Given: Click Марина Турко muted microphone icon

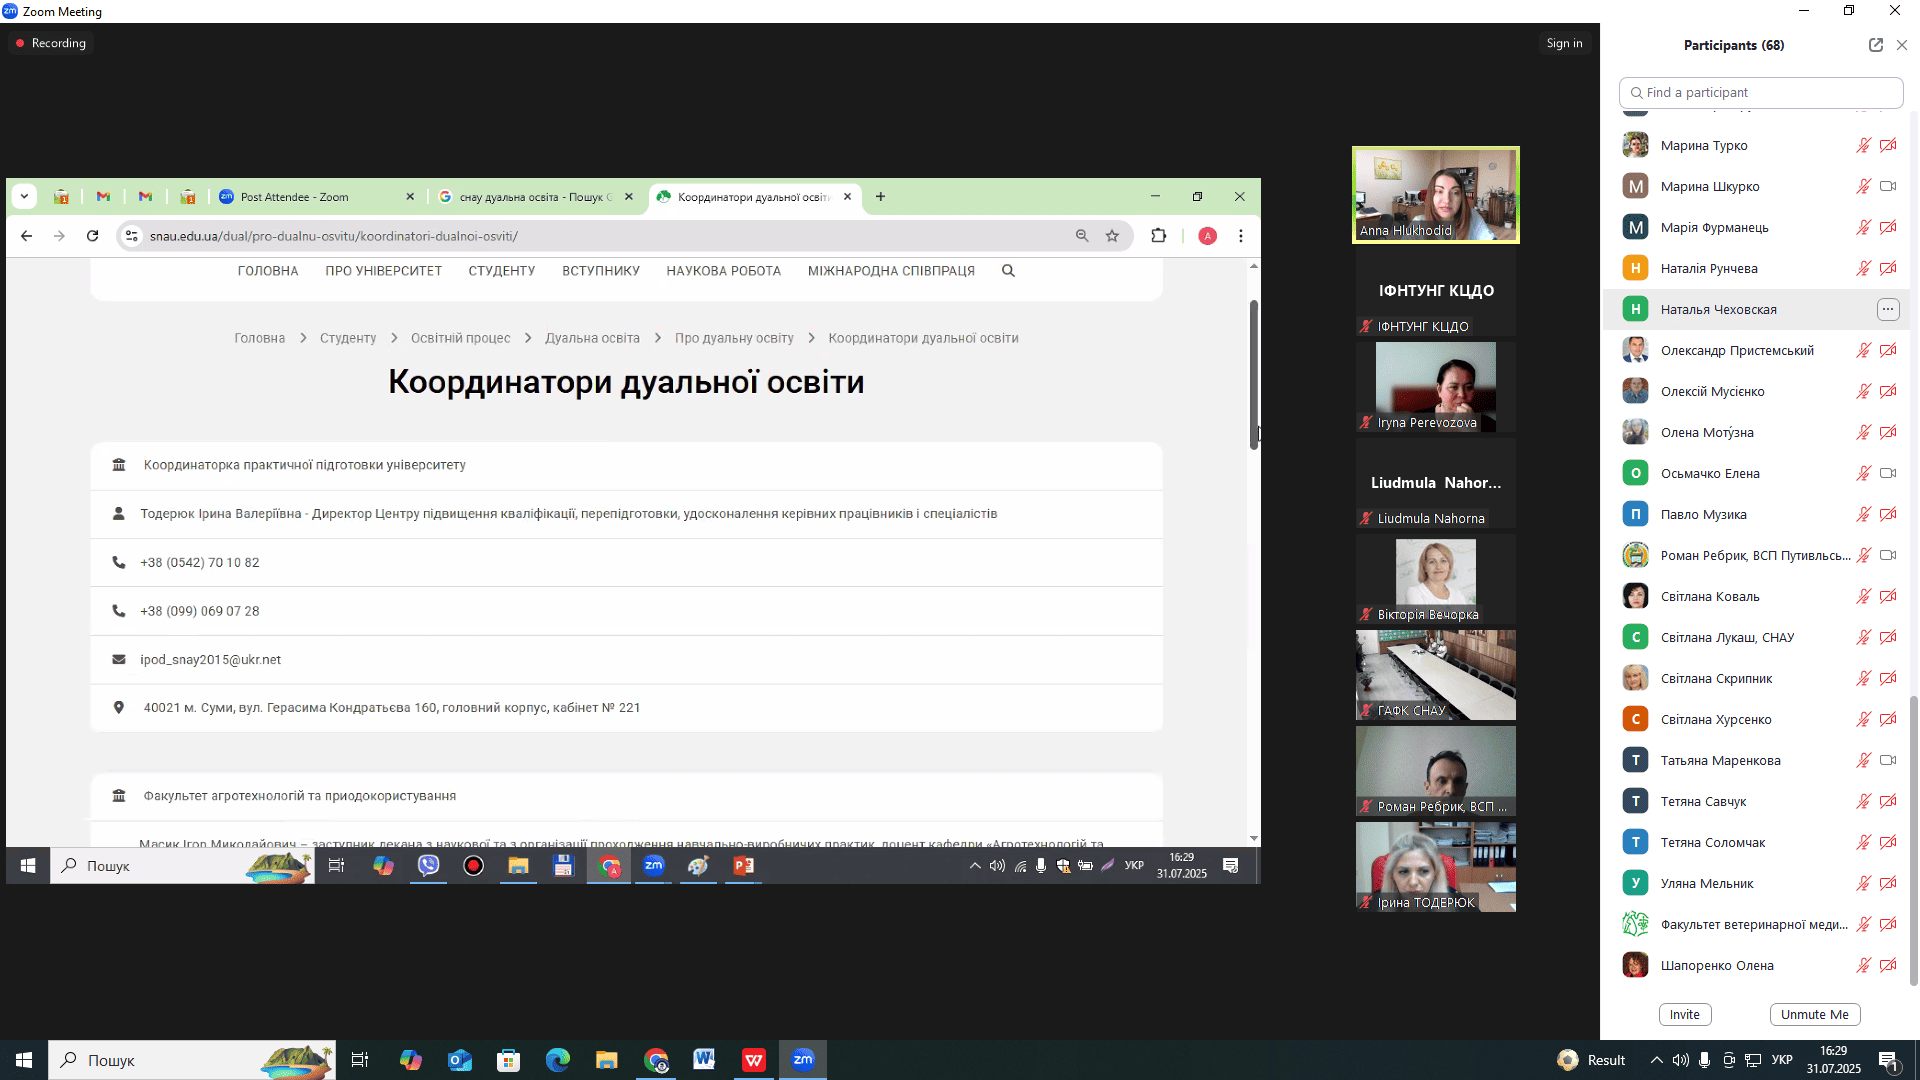Looking at the screenshot, I should coord(1864,145).
